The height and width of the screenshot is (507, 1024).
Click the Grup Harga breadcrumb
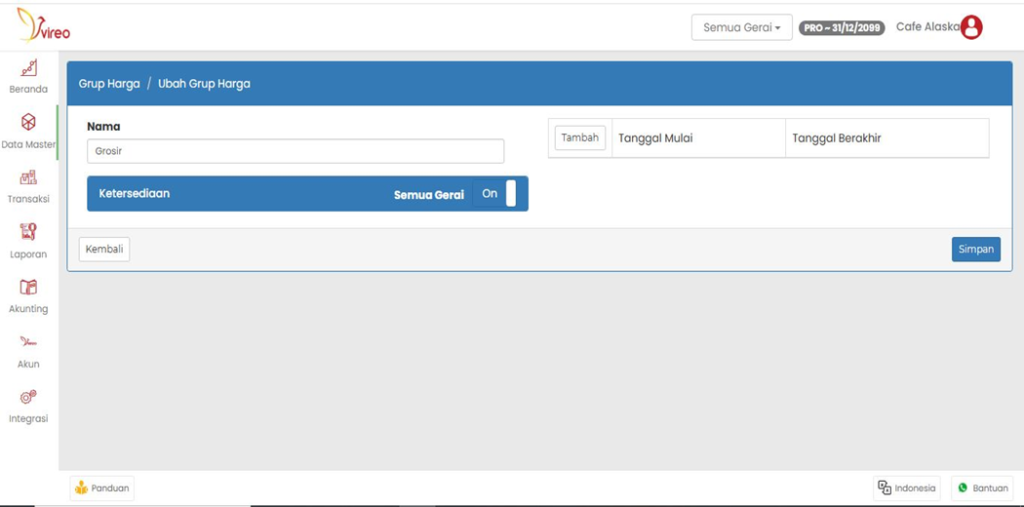tap(109, 84)
